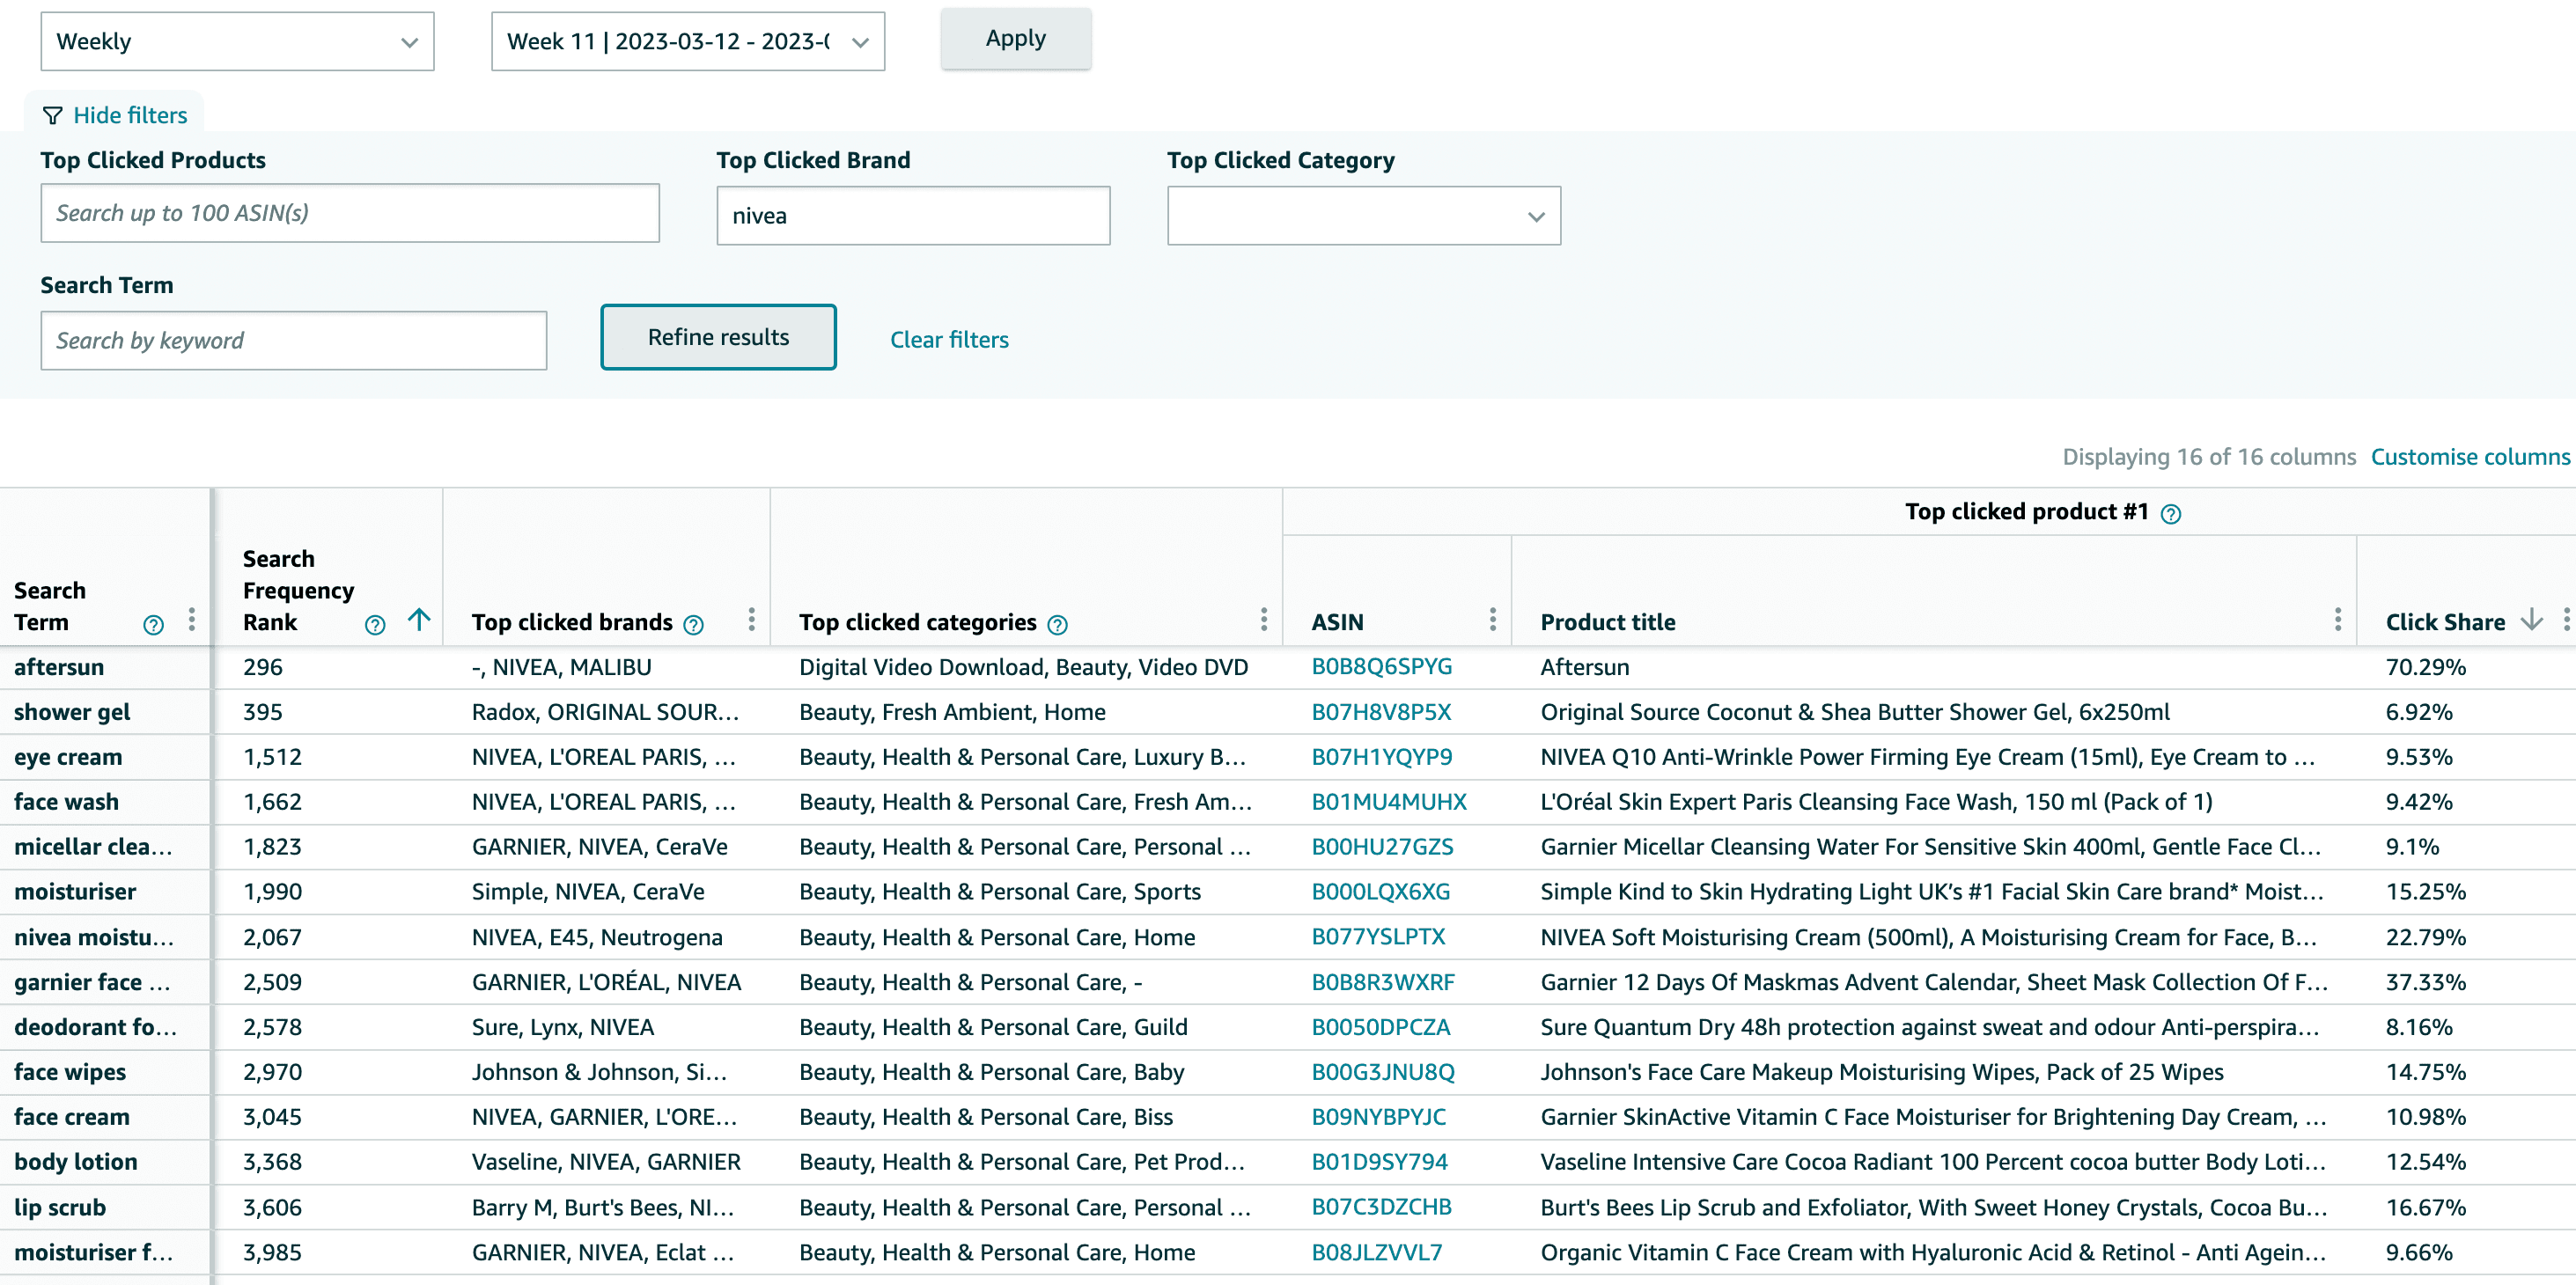The height and width of the screenshot is (1285, 2576).
Task: Open Top Clicked Category dropdown
Action: tap(1363, 216)
